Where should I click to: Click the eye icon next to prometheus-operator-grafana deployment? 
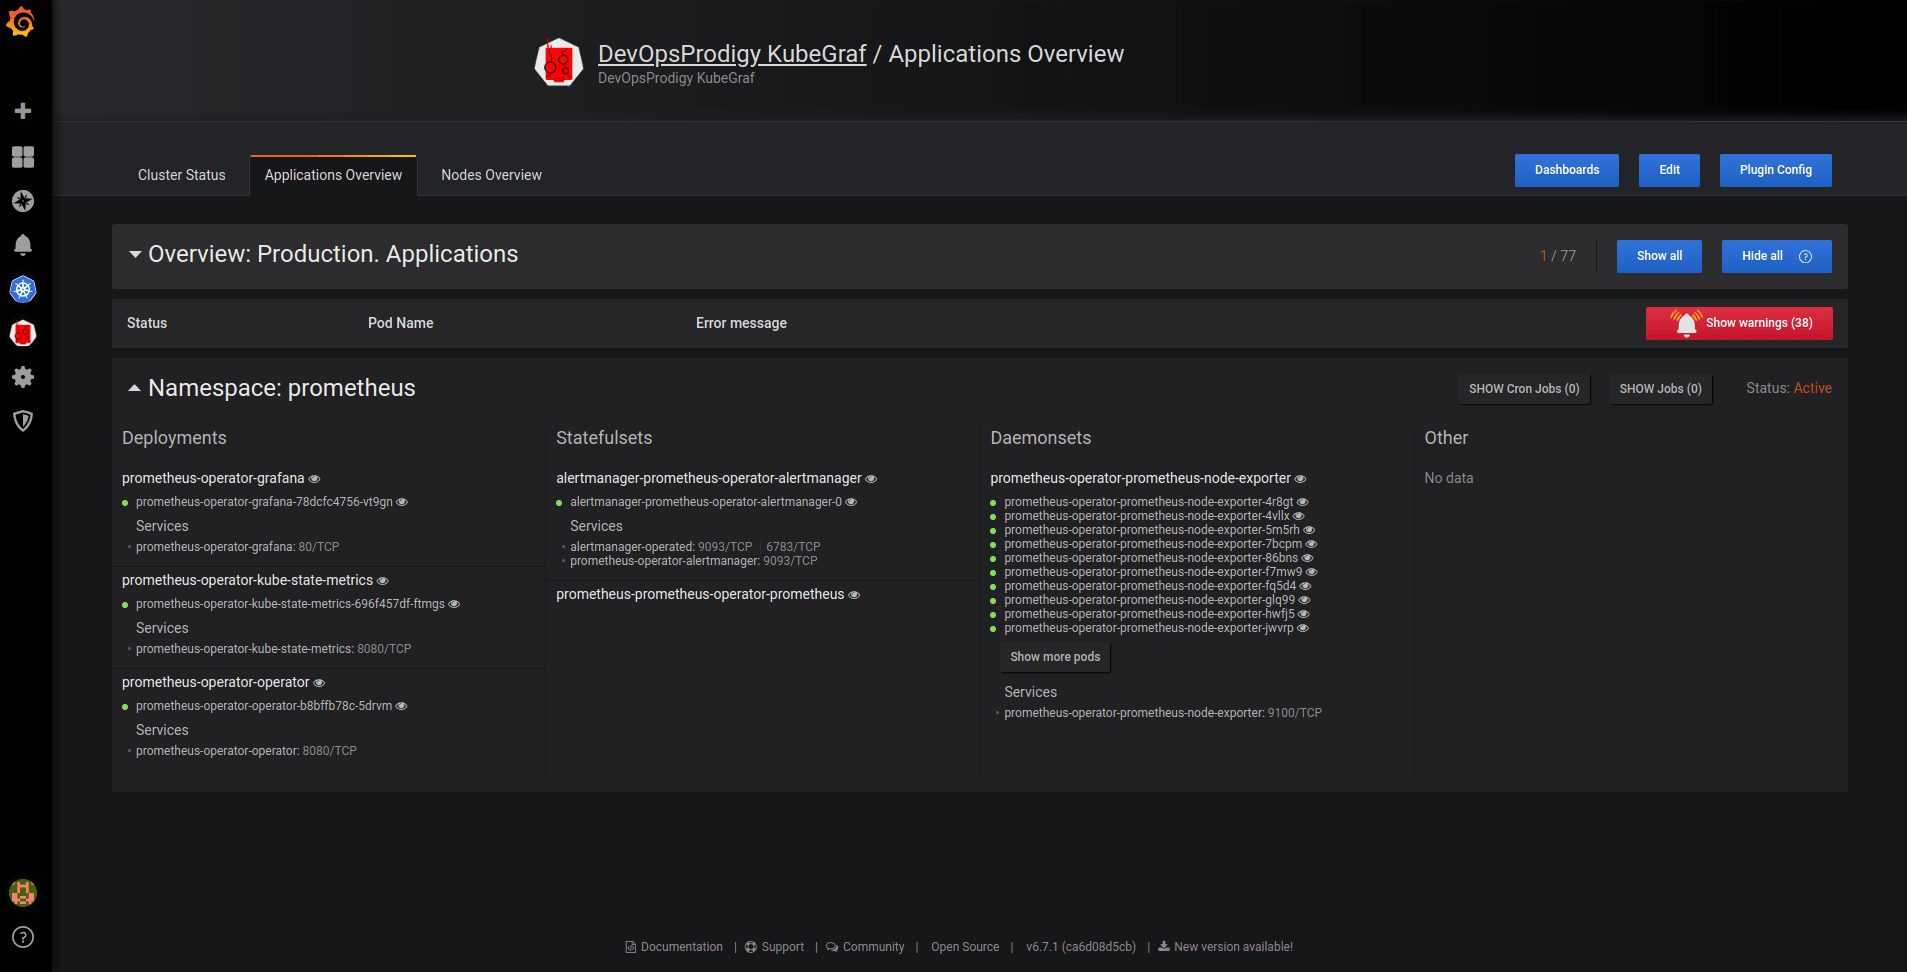point(314,479)
